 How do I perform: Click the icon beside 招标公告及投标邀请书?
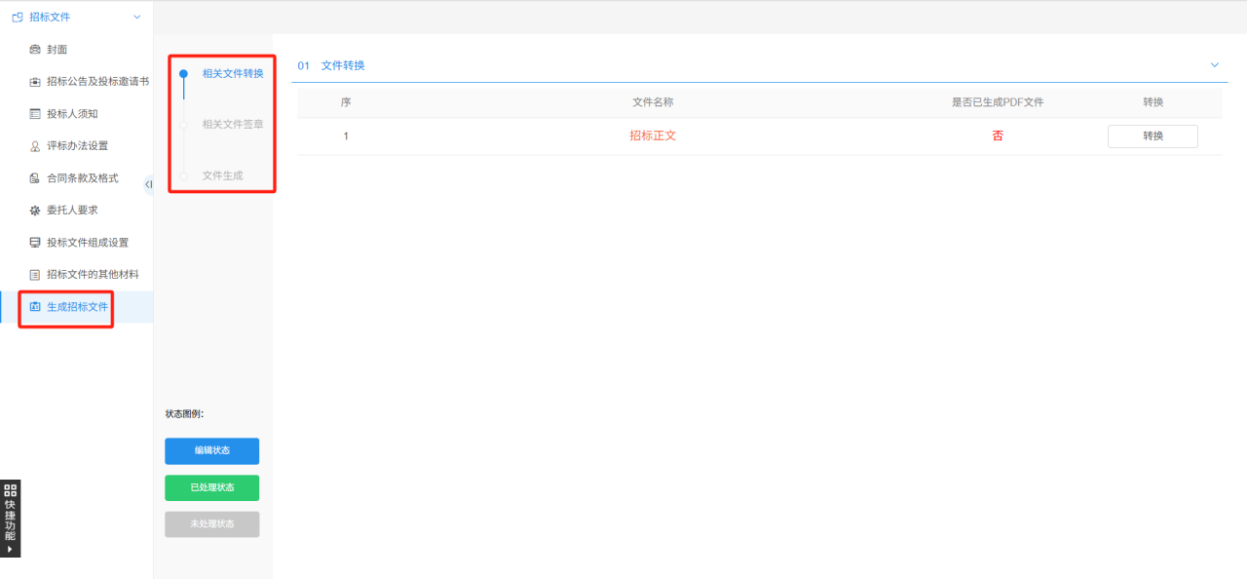pyautogui.click(x=35, y=82)
